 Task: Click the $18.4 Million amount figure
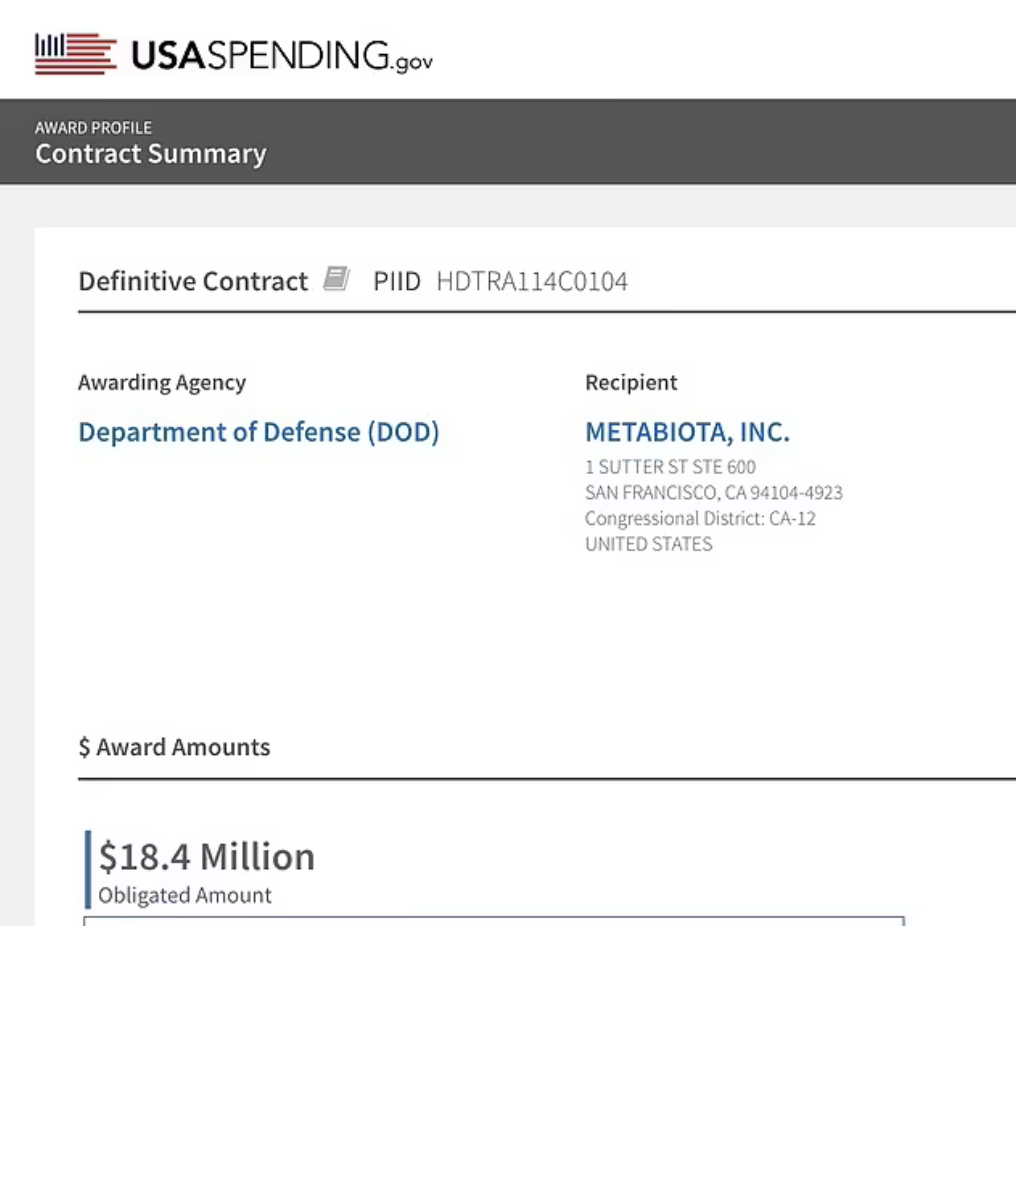[207, 857]
